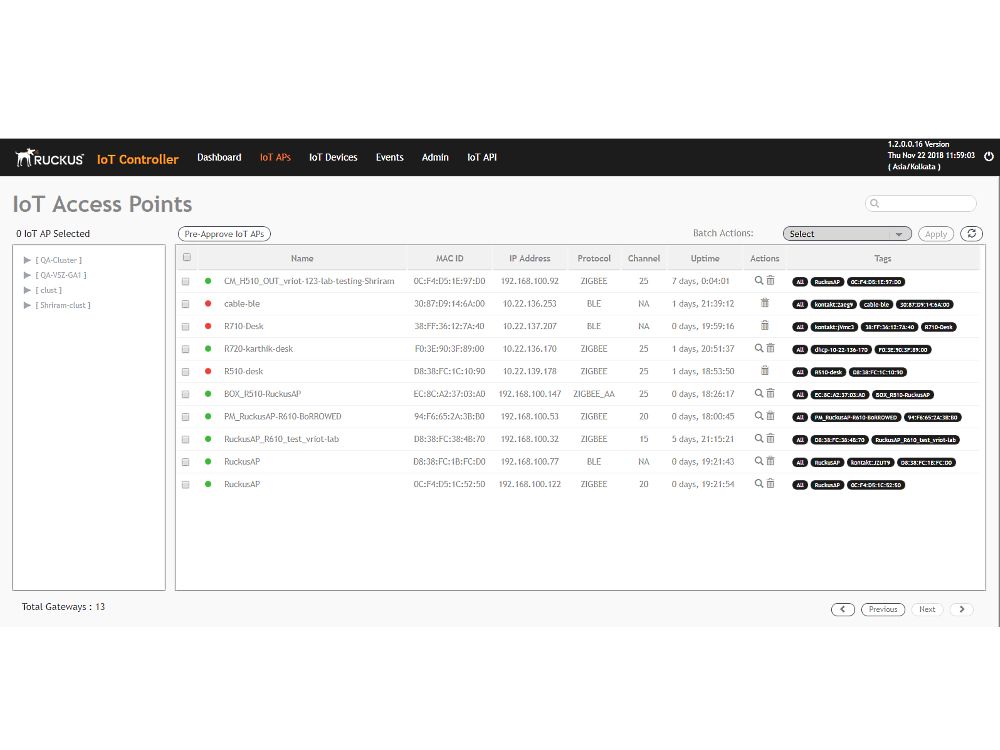Screen dimensions: 1000x750
Task: Delete CM_H510_OUT_vriot row with trash icon
Action: (770, 281)
